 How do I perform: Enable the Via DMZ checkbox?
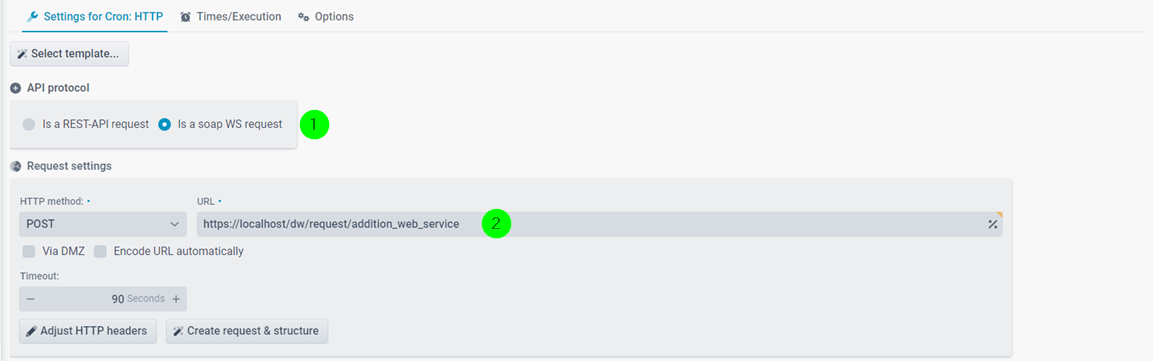click(x=29, y=251)
